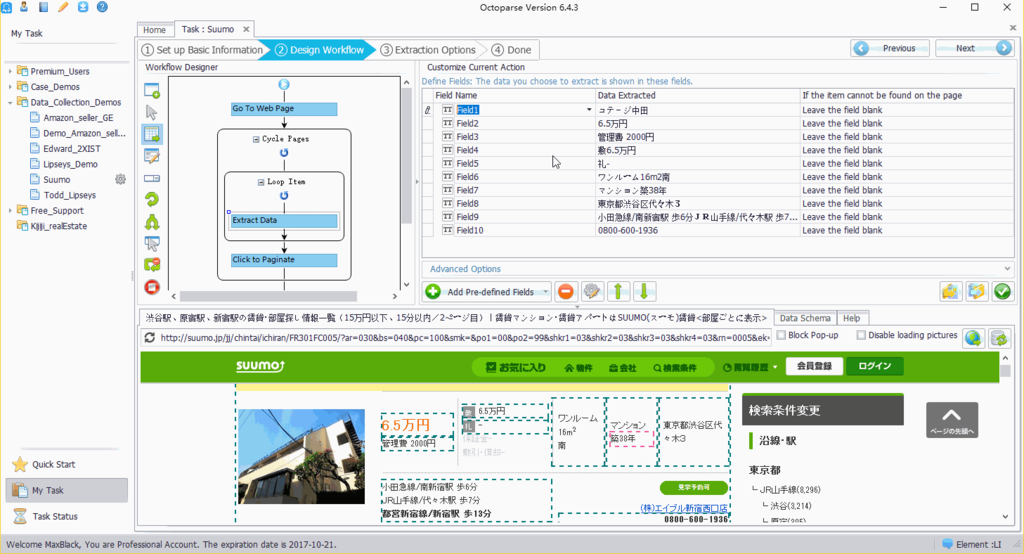Open Add Pre-defined Fields dropdown arrow

coord(545,292)
